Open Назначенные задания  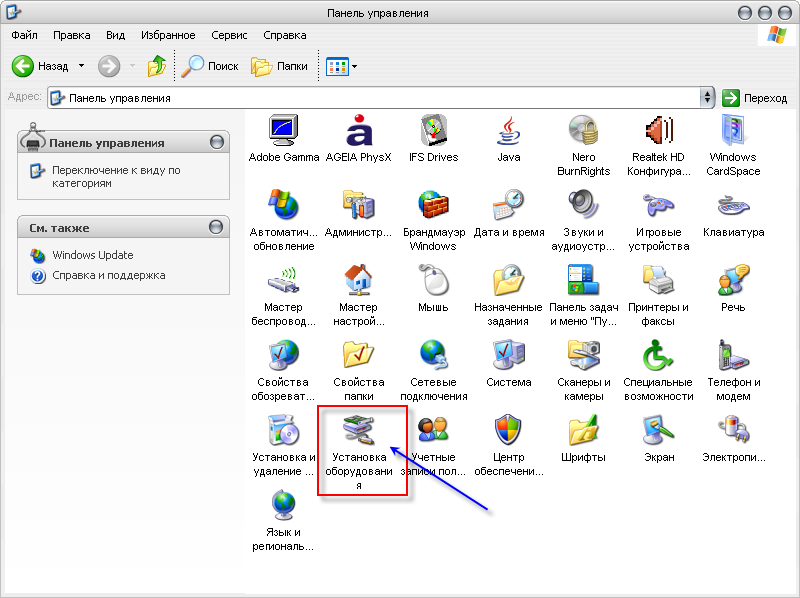pyautogui.click(x=509, y=295)
